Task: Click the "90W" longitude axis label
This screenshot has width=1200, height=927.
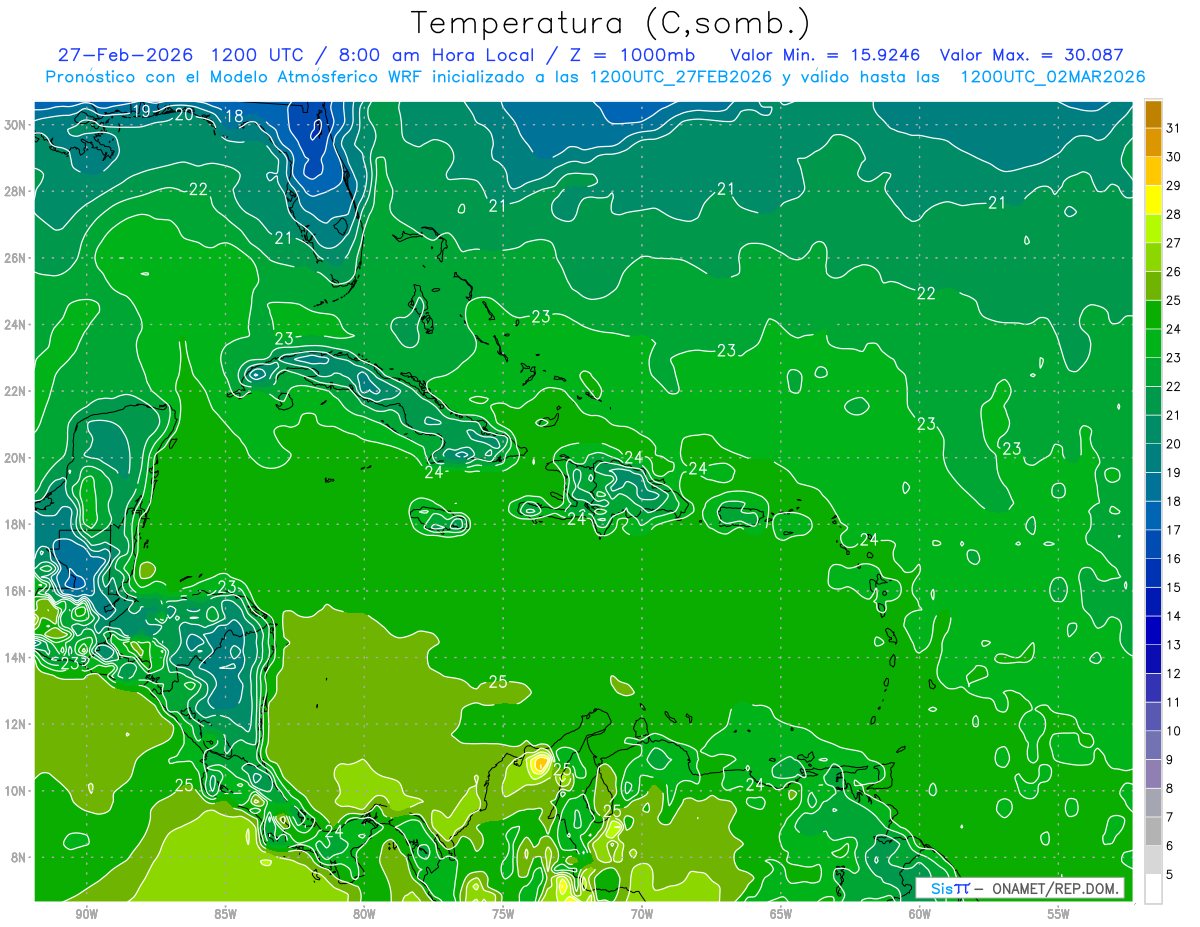Action: coord(86,915)
